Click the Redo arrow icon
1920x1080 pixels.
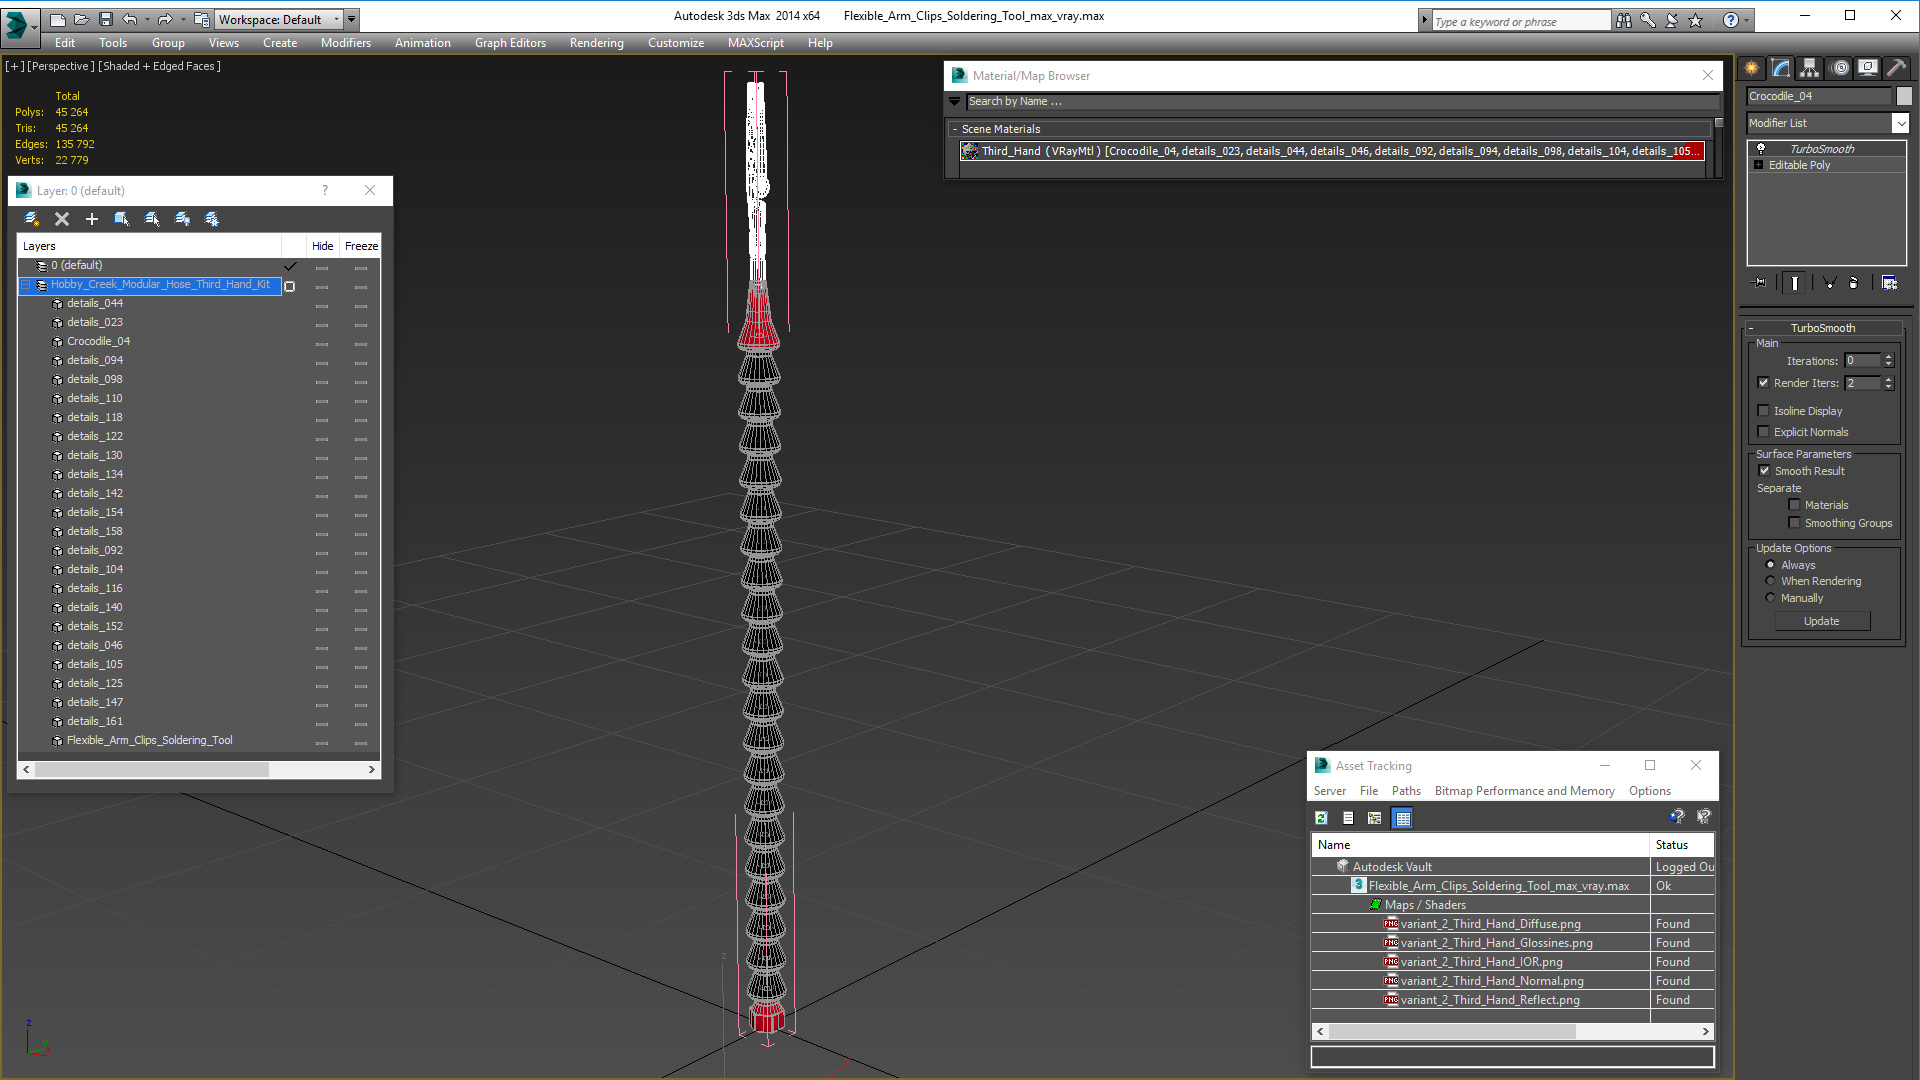165,19
